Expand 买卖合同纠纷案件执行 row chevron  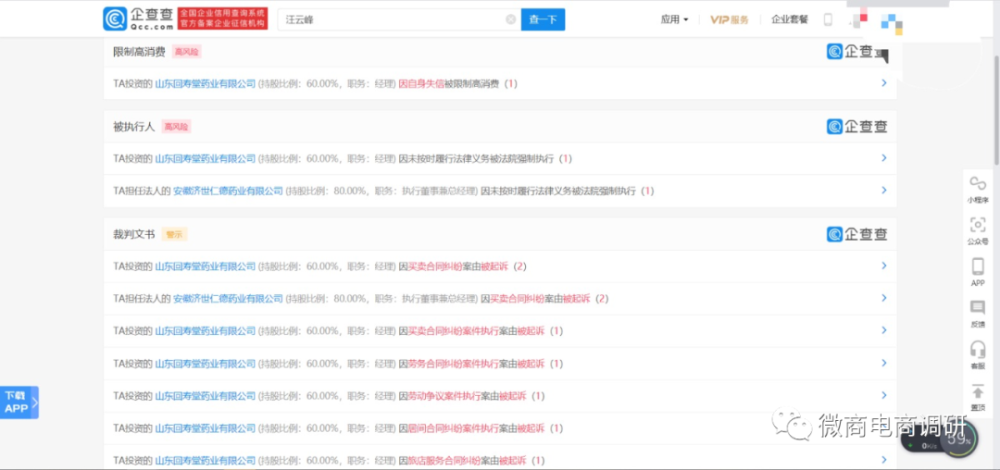(884, 330)
